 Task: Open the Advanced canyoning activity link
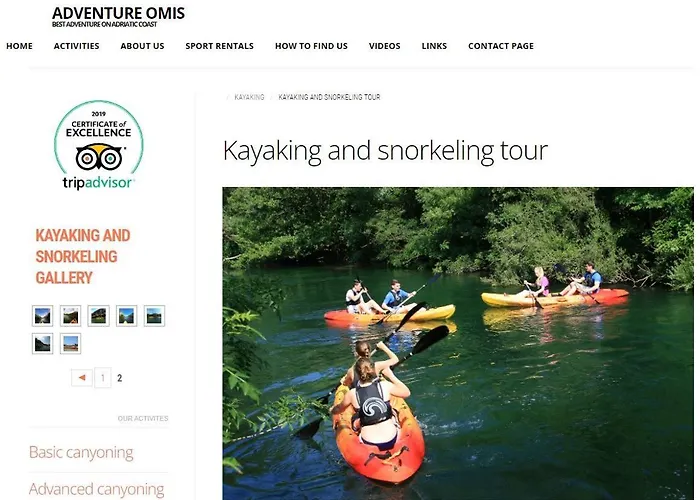pos(96,489)
